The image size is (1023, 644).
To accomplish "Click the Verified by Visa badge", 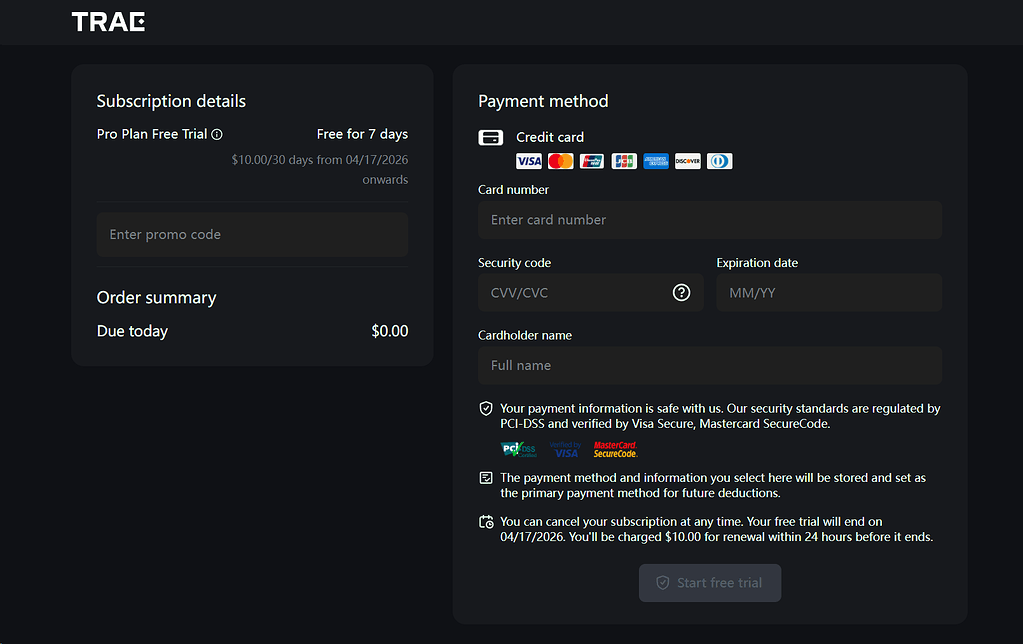I will point(565,450).
